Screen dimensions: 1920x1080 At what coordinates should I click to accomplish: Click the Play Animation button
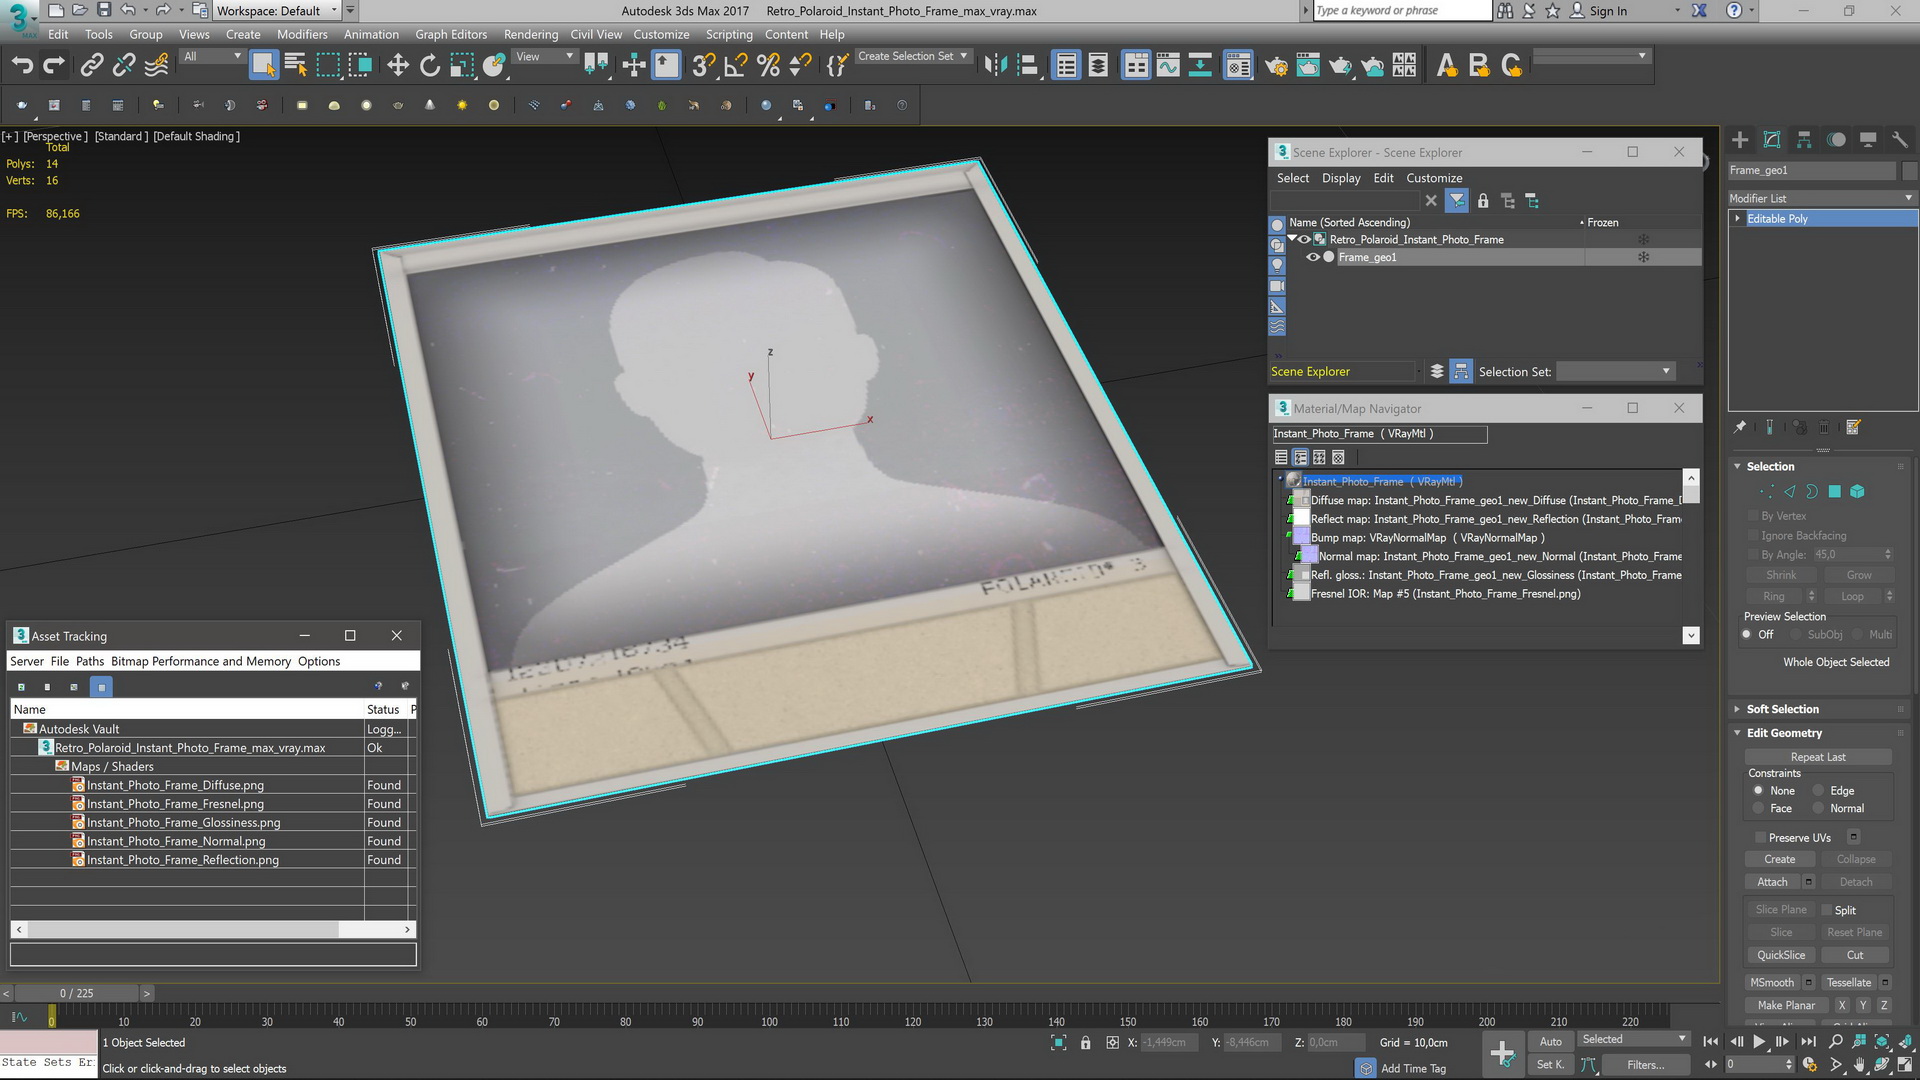coord(1759,1042)
